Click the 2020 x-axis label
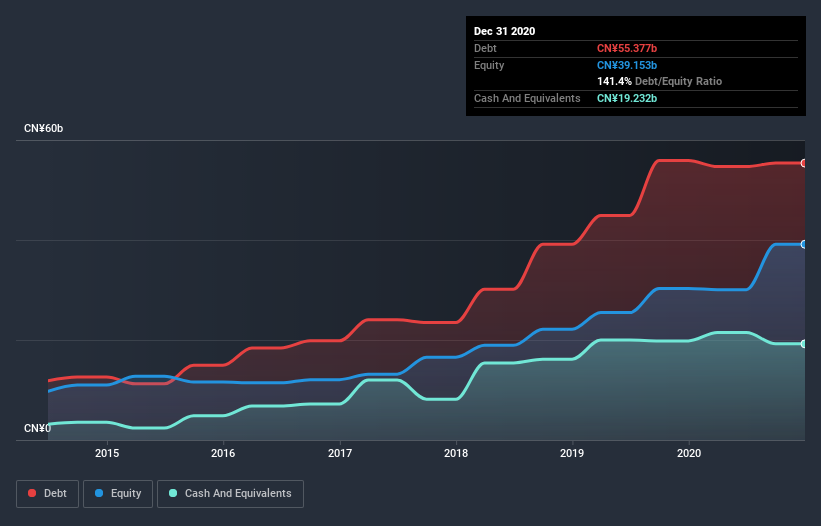 [x=689, y=453]
